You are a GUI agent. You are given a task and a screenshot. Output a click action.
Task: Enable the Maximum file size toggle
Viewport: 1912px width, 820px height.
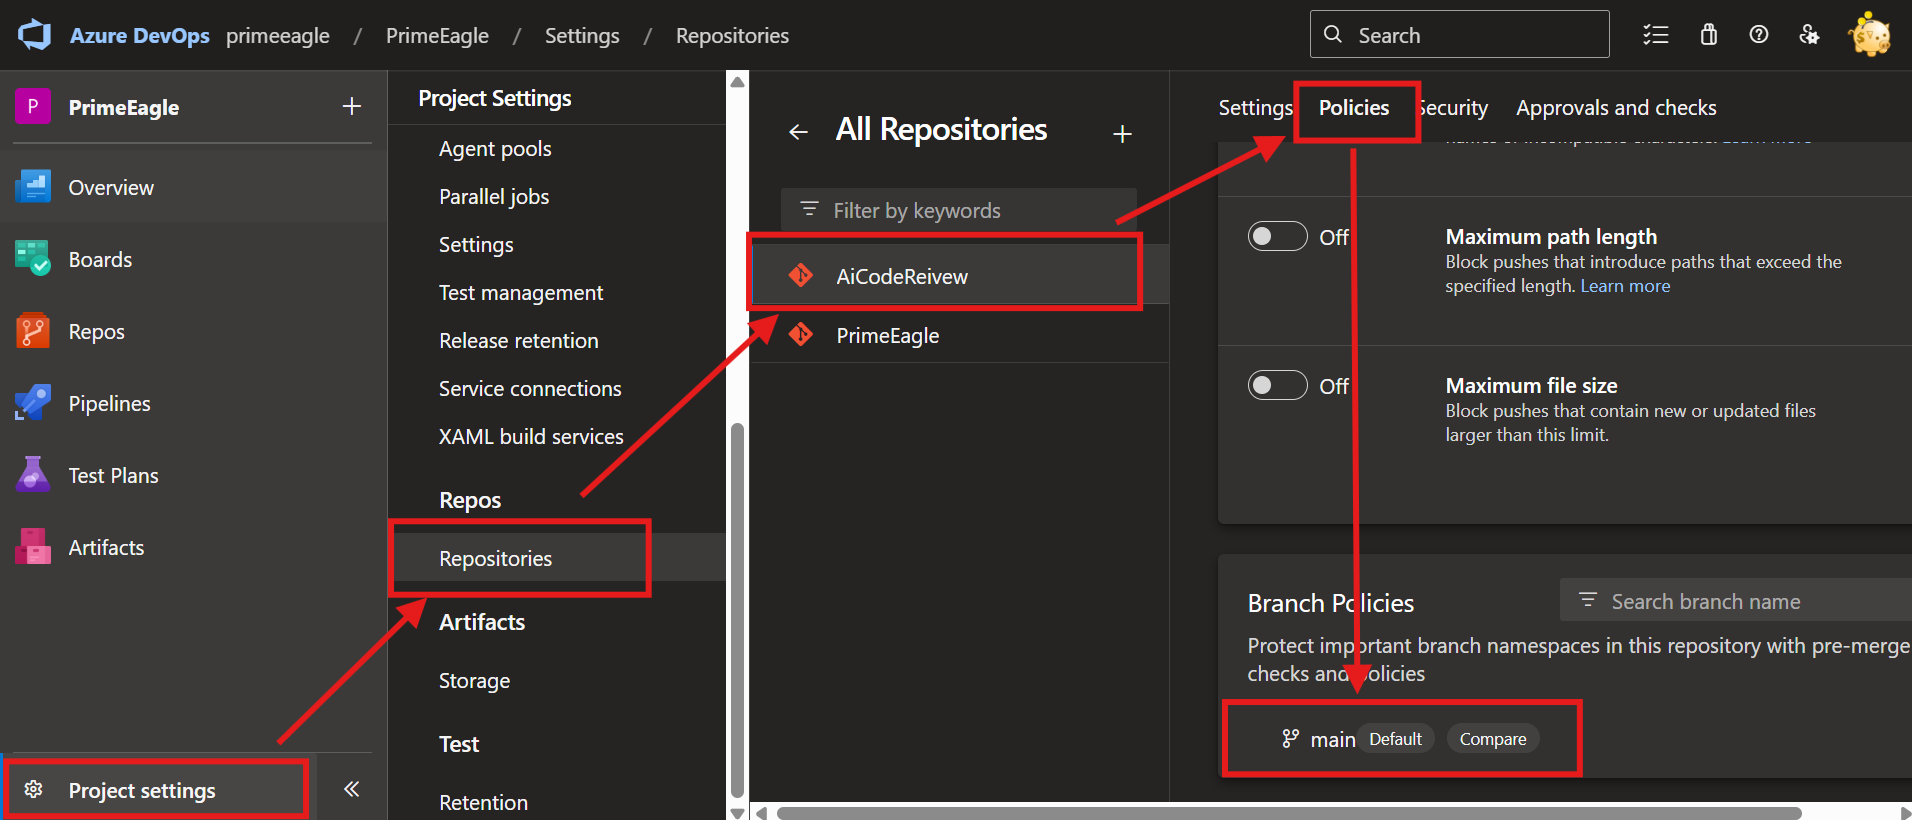(1277, 385)
